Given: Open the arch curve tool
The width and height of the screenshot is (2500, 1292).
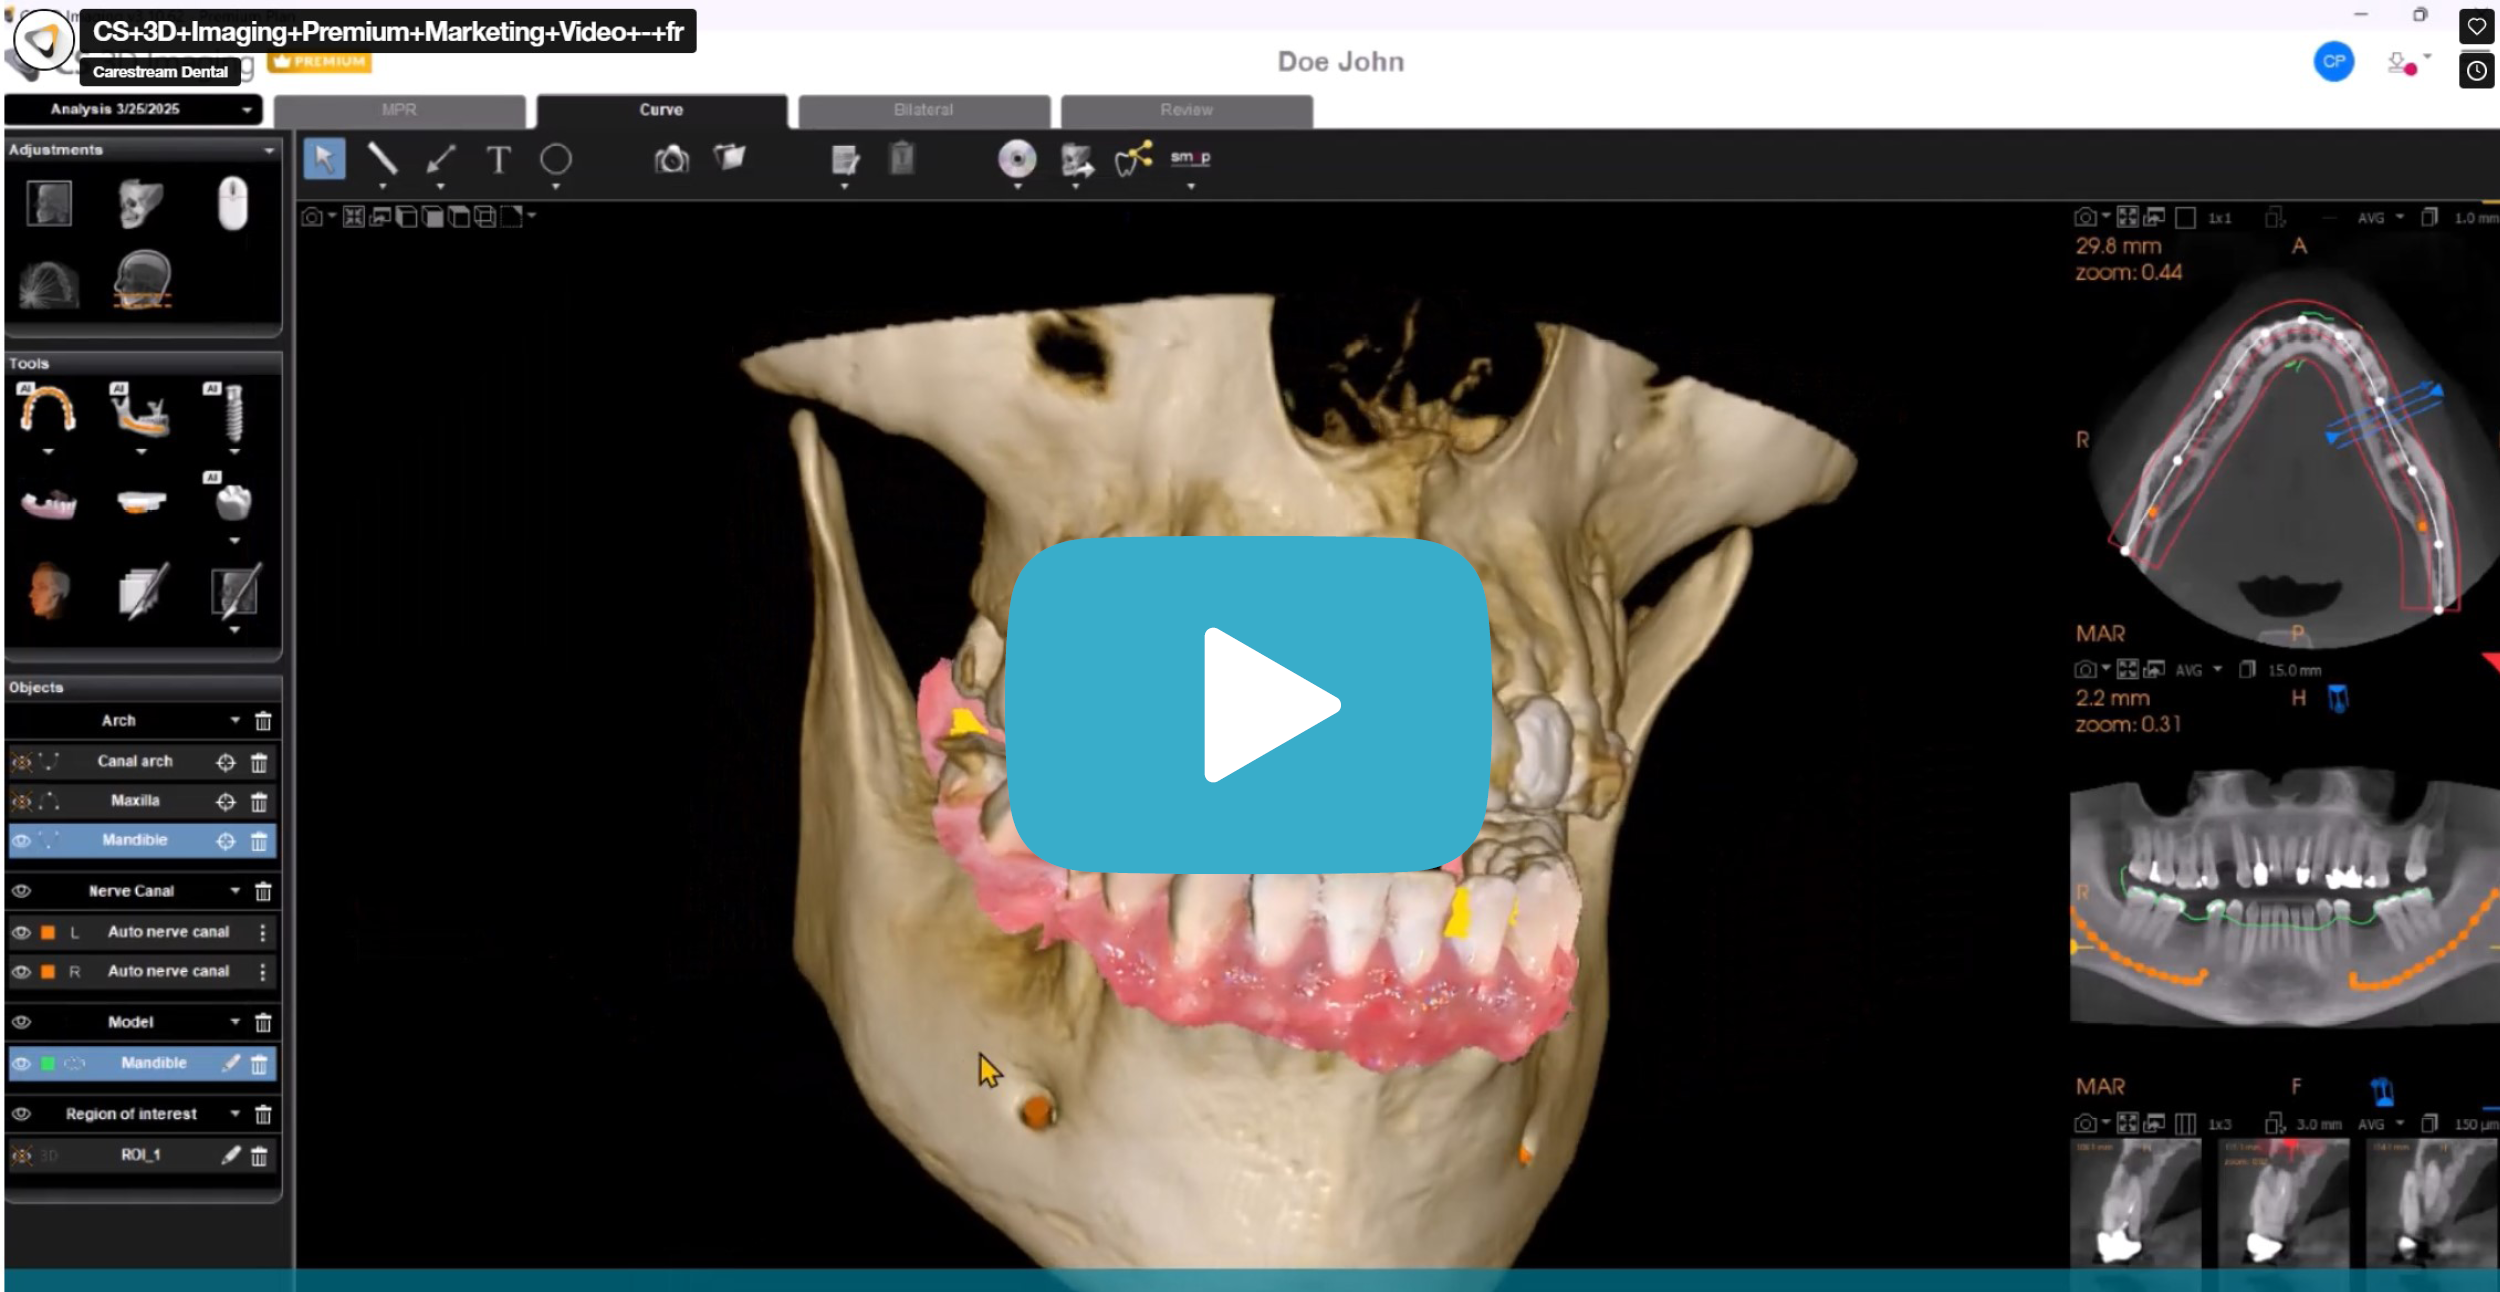Looking at the screenshot, I should 47,410.
